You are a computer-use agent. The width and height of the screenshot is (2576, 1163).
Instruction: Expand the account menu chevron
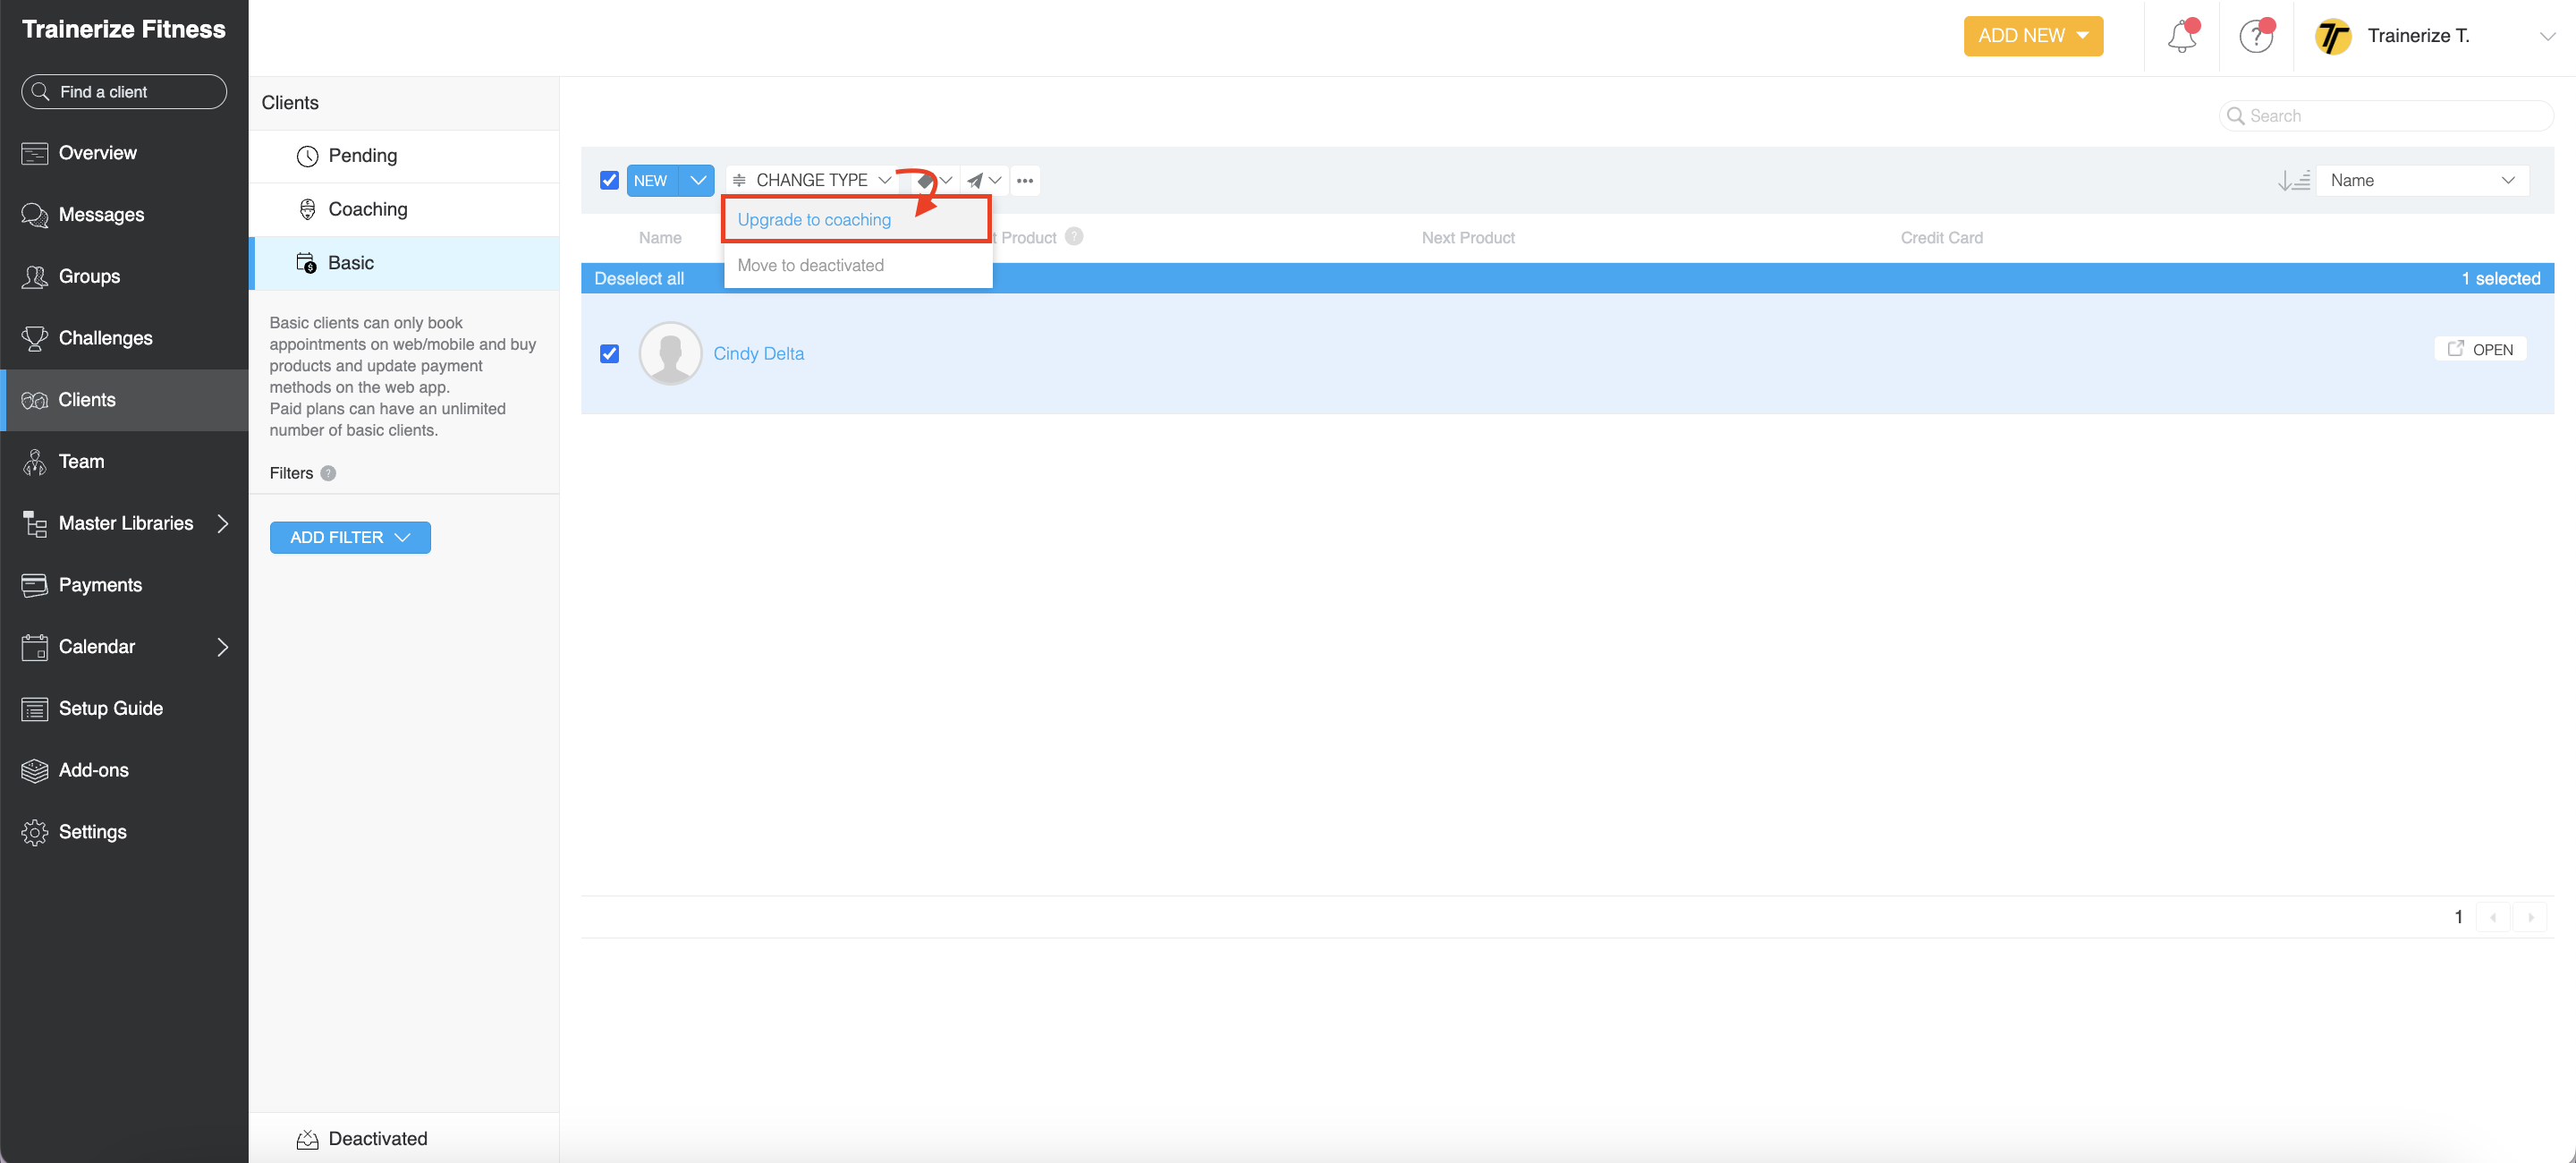click(x=2546, y=37)
